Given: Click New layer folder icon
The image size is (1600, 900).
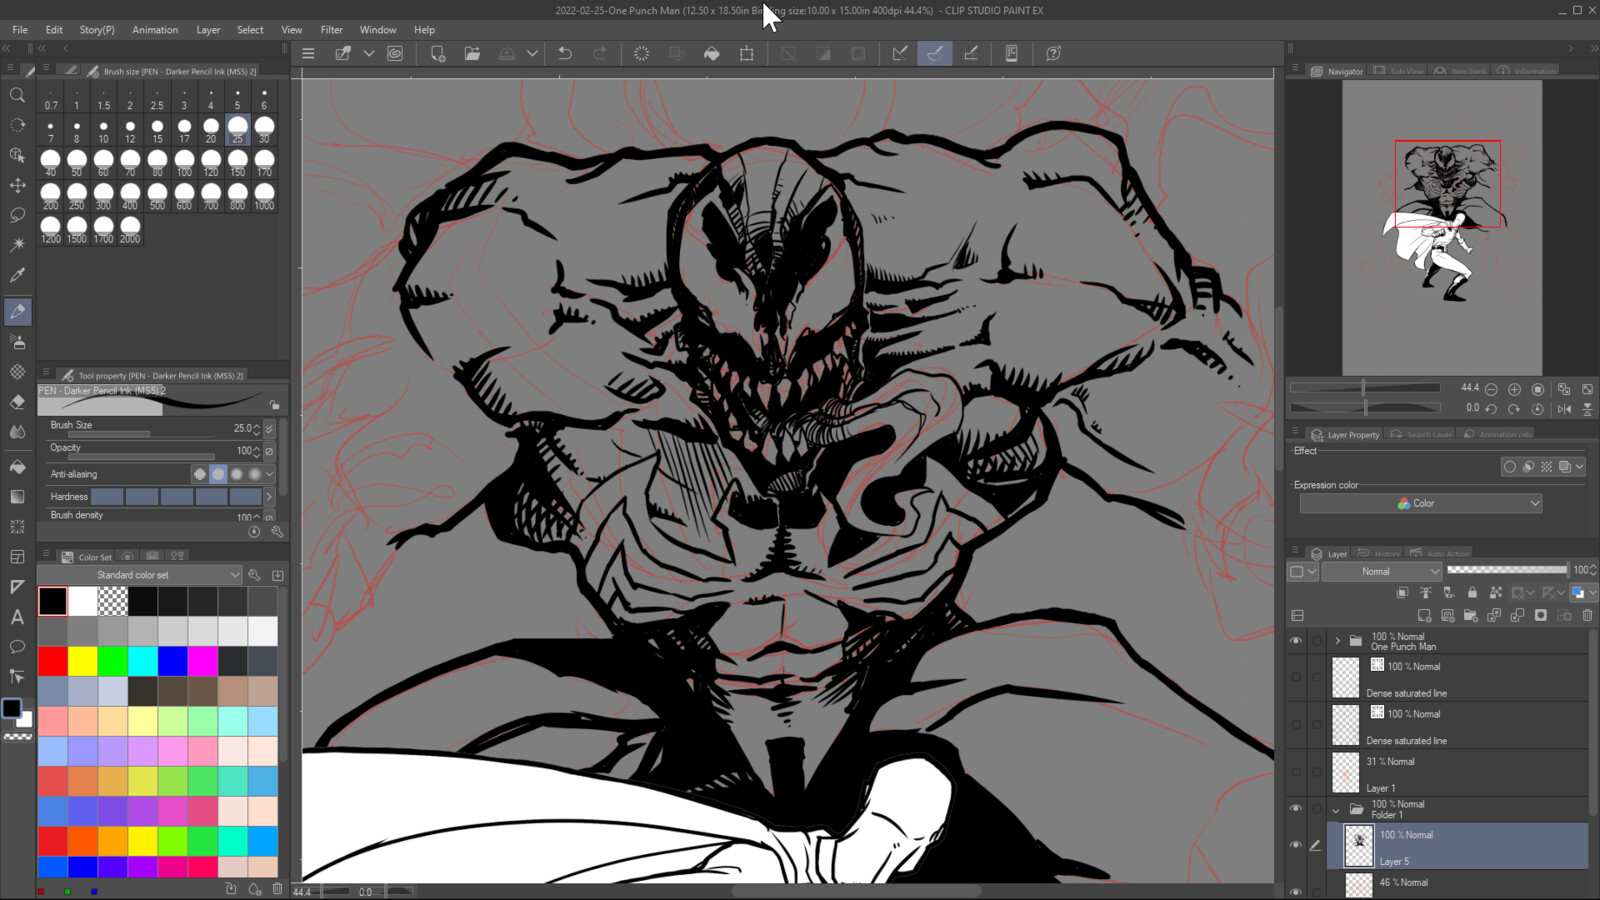Looking at the screenshot, I should (1470, 615).
